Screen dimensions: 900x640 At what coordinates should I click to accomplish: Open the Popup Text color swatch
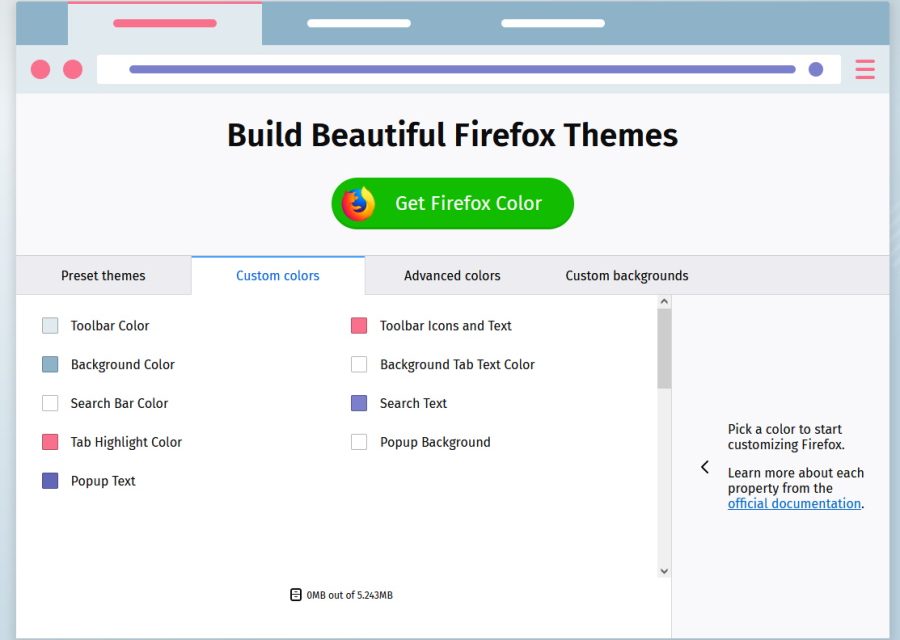(x=49, y=481)
